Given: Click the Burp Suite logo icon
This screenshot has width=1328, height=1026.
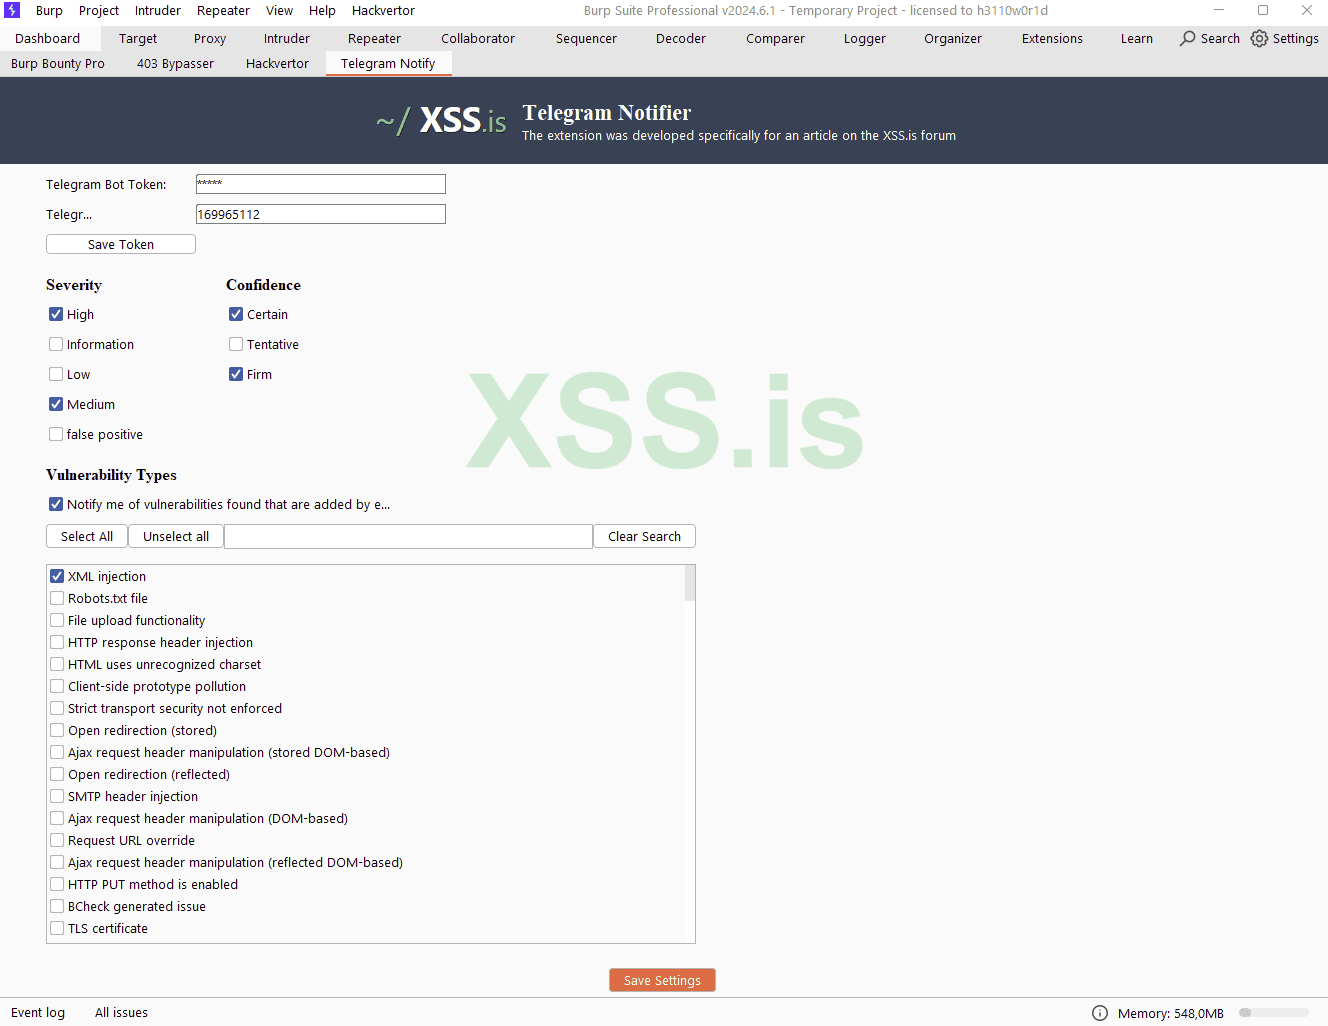Looking at the screenshot, I should coord(12,10).
